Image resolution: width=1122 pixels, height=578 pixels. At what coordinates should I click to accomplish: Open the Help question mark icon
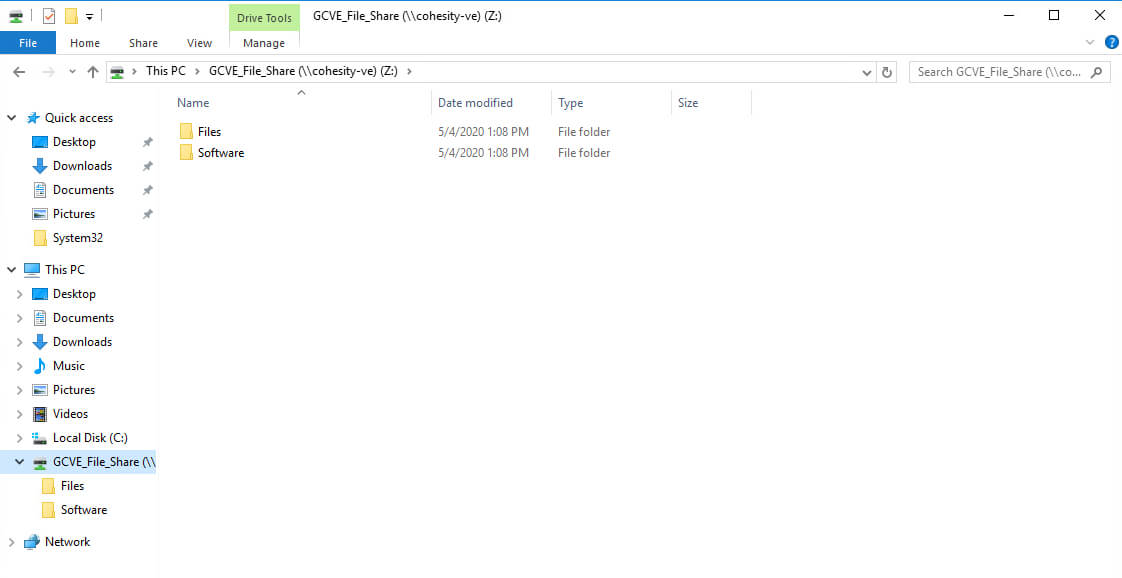pos(1111,42)
